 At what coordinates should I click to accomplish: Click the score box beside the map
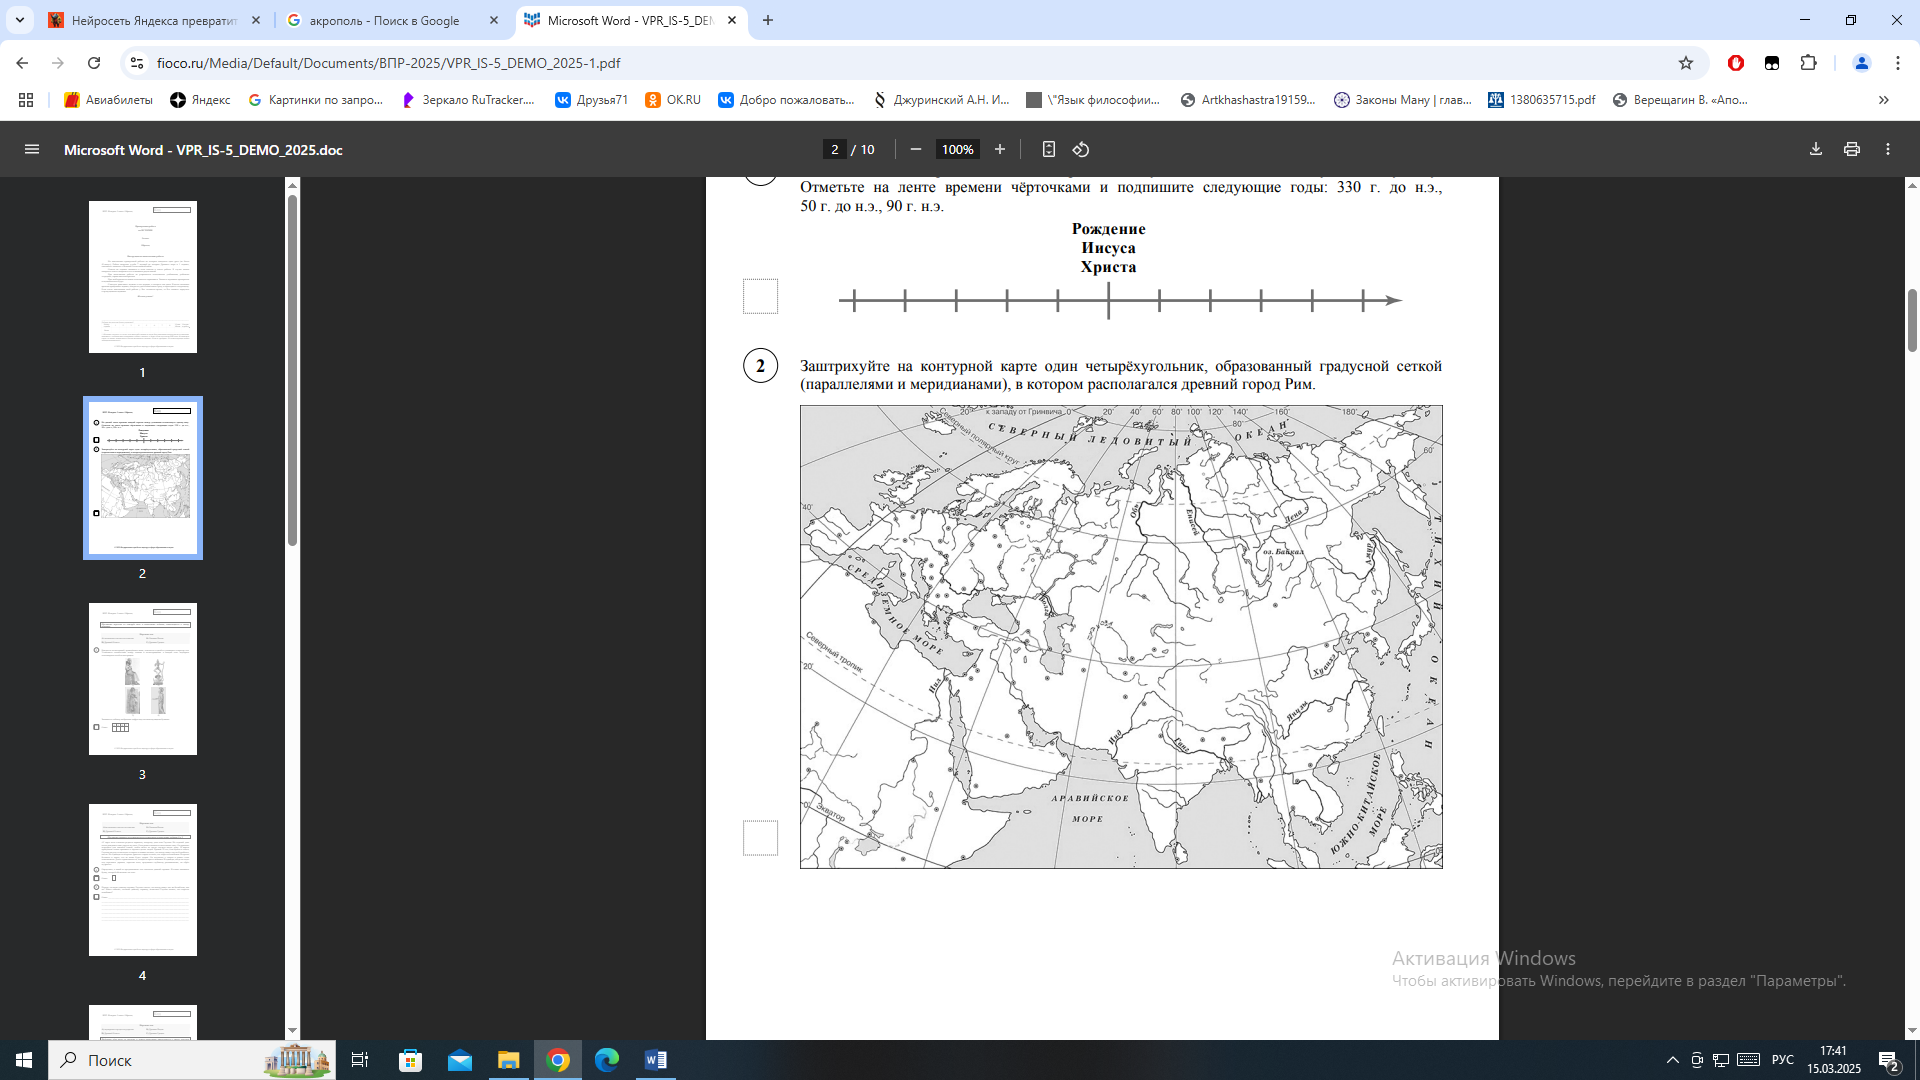click(x=760, y=838)
